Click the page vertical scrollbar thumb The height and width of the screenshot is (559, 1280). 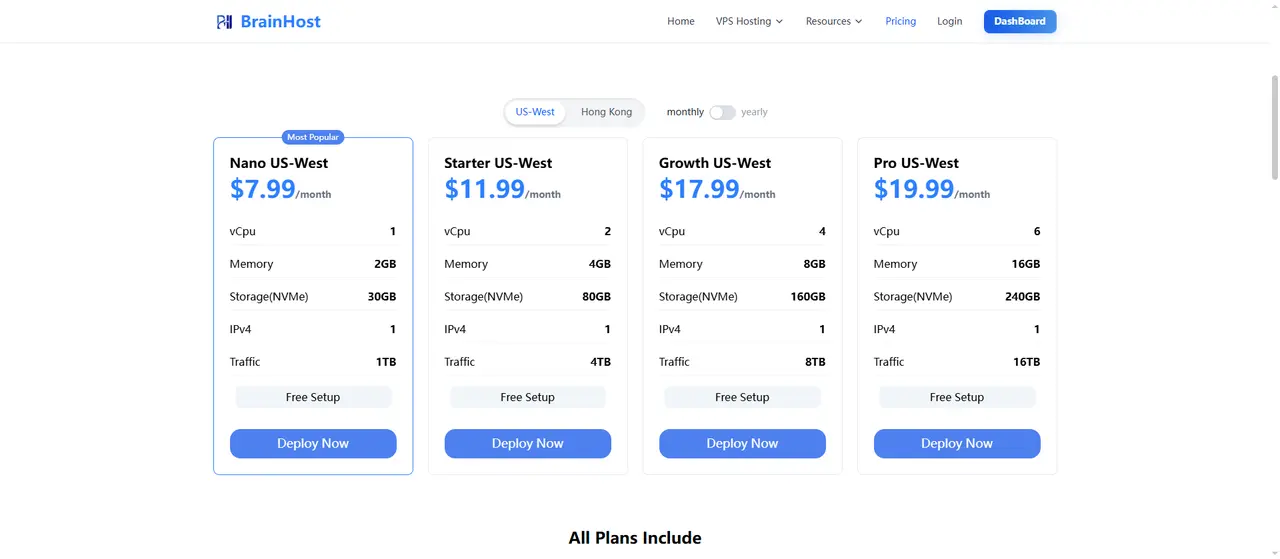(1274, 127)
